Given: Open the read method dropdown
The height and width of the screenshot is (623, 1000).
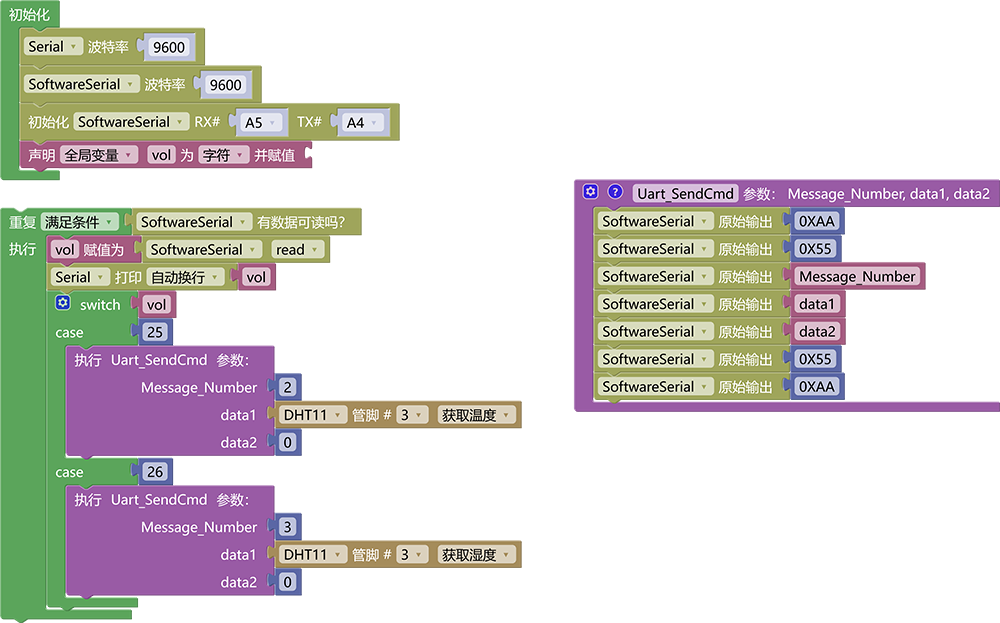Looking at the screenshot, I should point(297,249).
